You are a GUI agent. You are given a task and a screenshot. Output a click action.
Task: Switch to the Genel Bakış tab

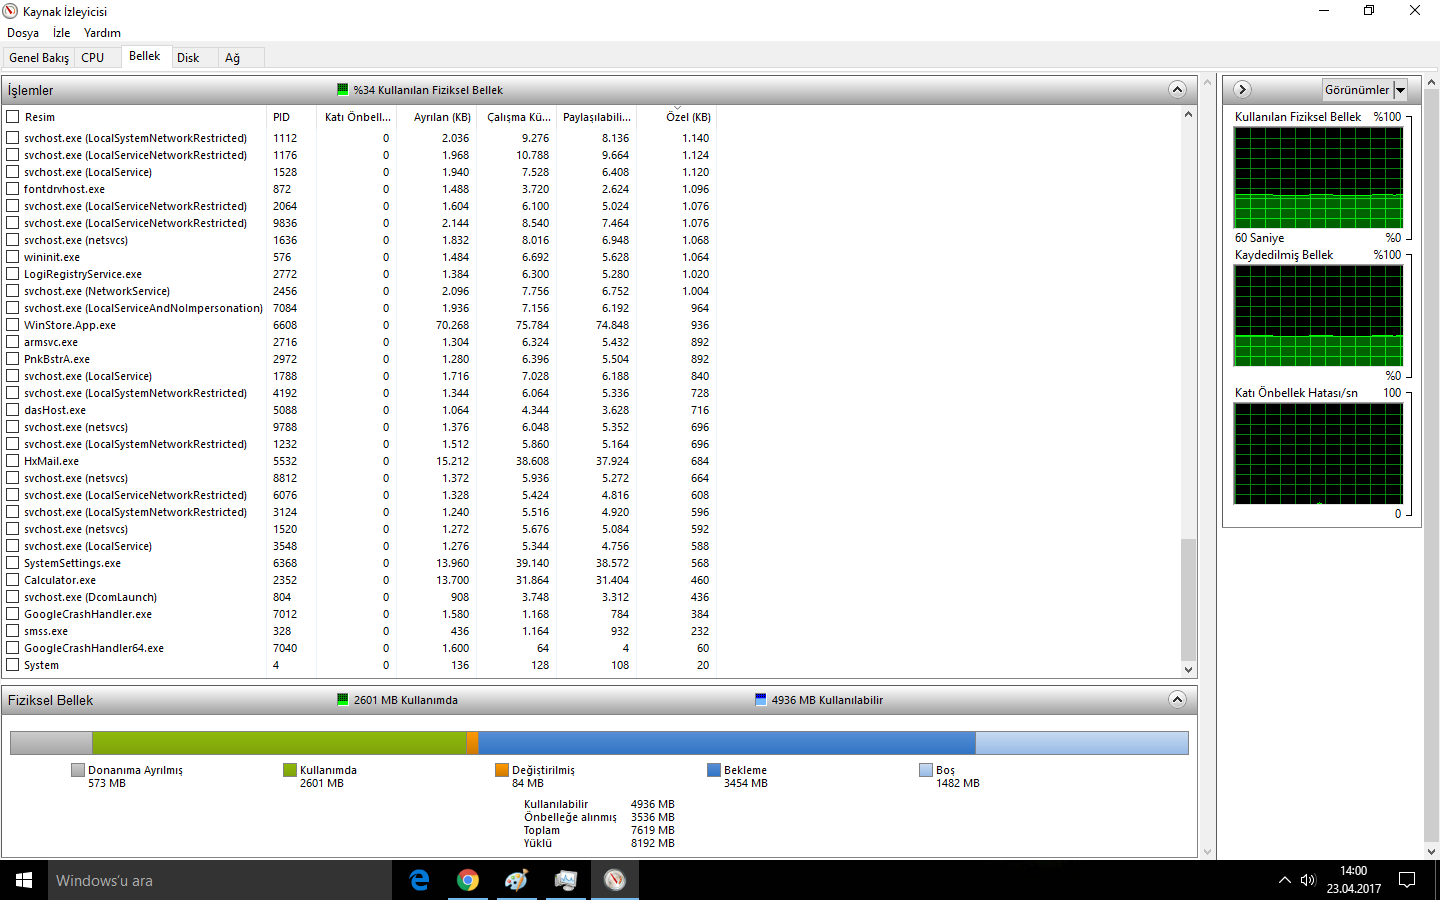pos(39,58)
